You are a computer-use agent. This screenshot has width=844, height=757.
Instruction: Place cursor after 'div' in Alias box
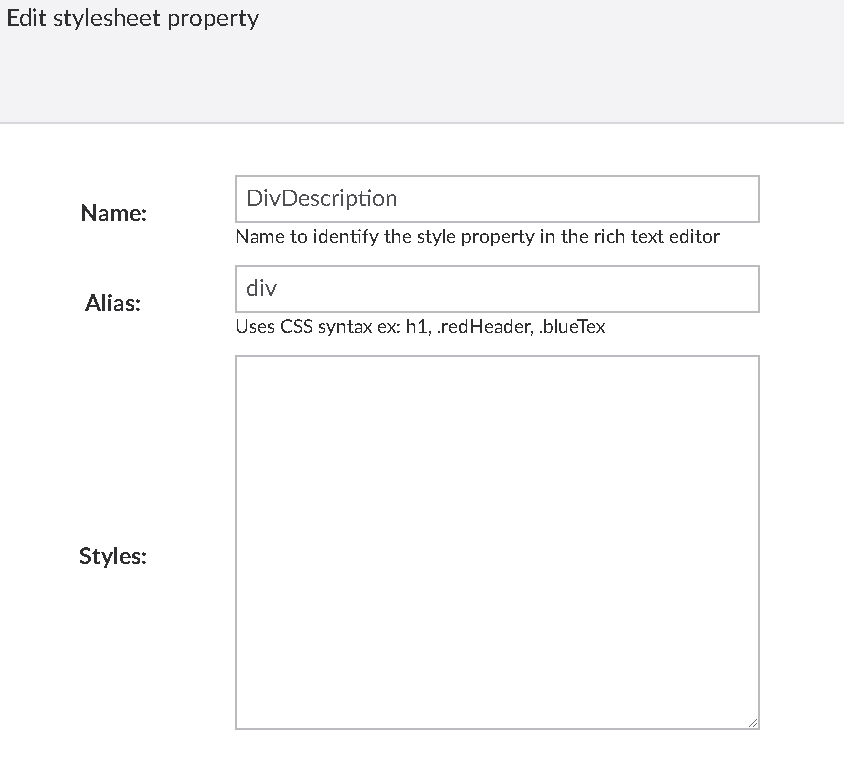(279, 289)
